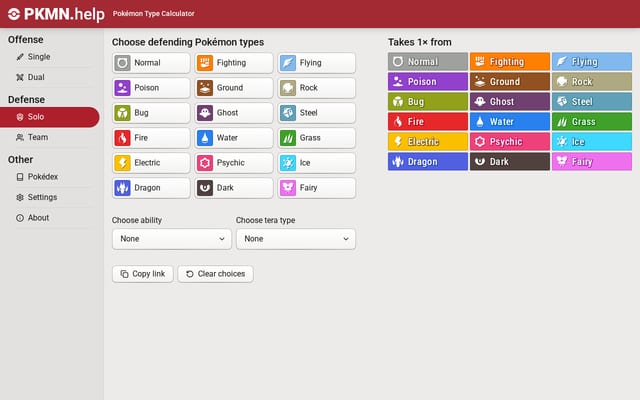Click the Electric bolt icon in defending types
Image resolution: width=640 pixels, height=400 pixels.
122,163
